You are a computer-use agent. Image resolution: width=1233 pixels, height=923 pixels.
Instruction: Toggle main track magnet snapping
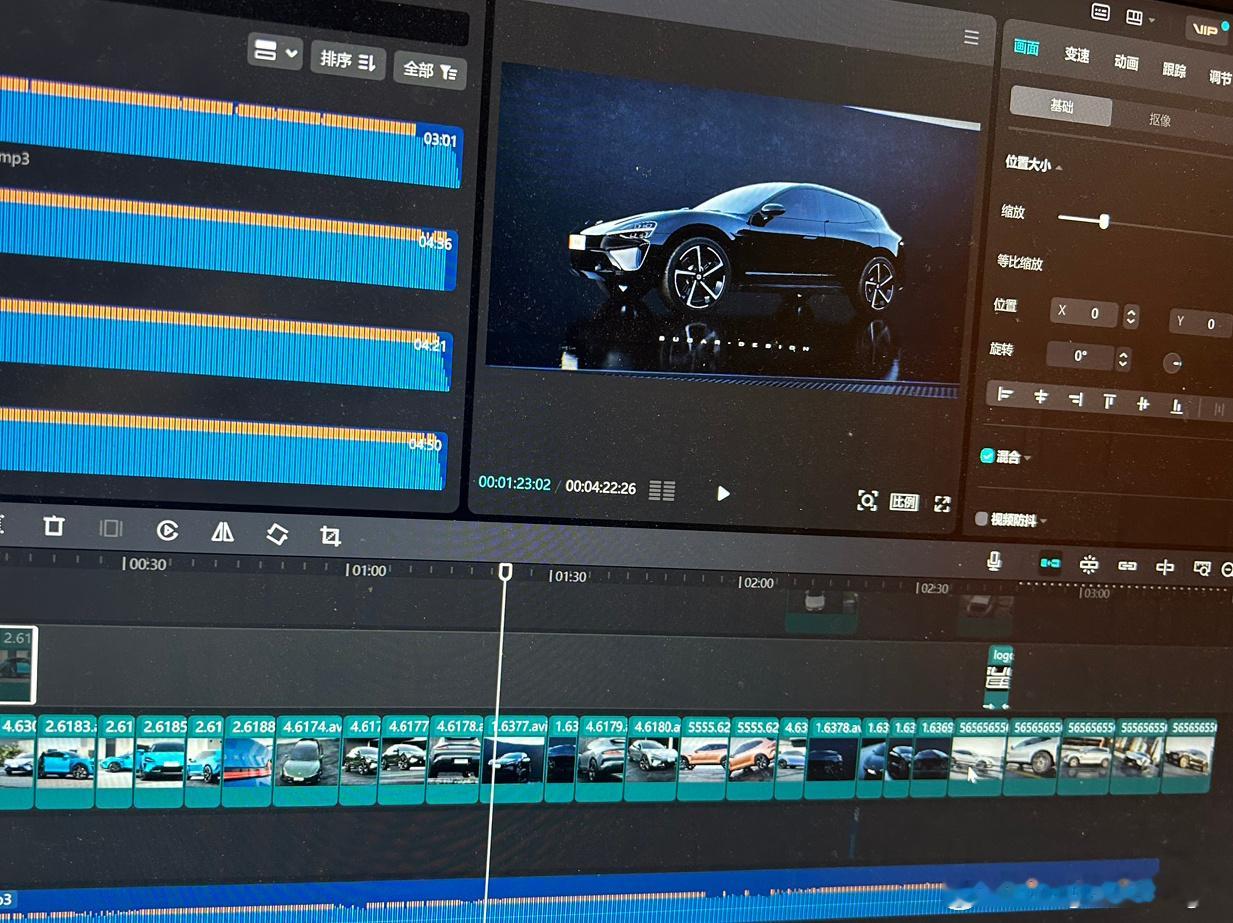tap(1050, 563)
